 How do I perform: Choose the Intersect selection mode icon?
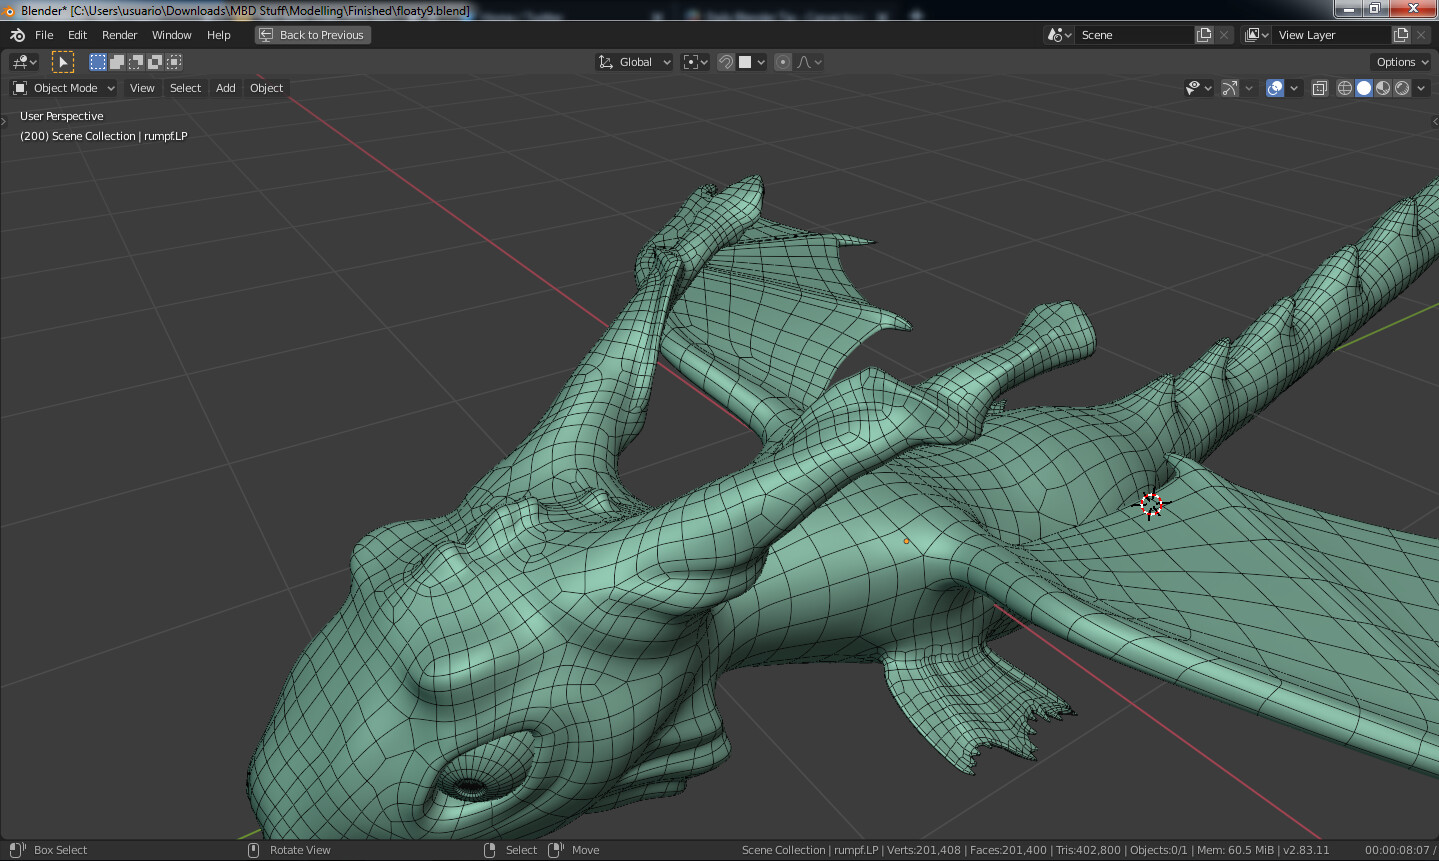[x=174, y=62]
